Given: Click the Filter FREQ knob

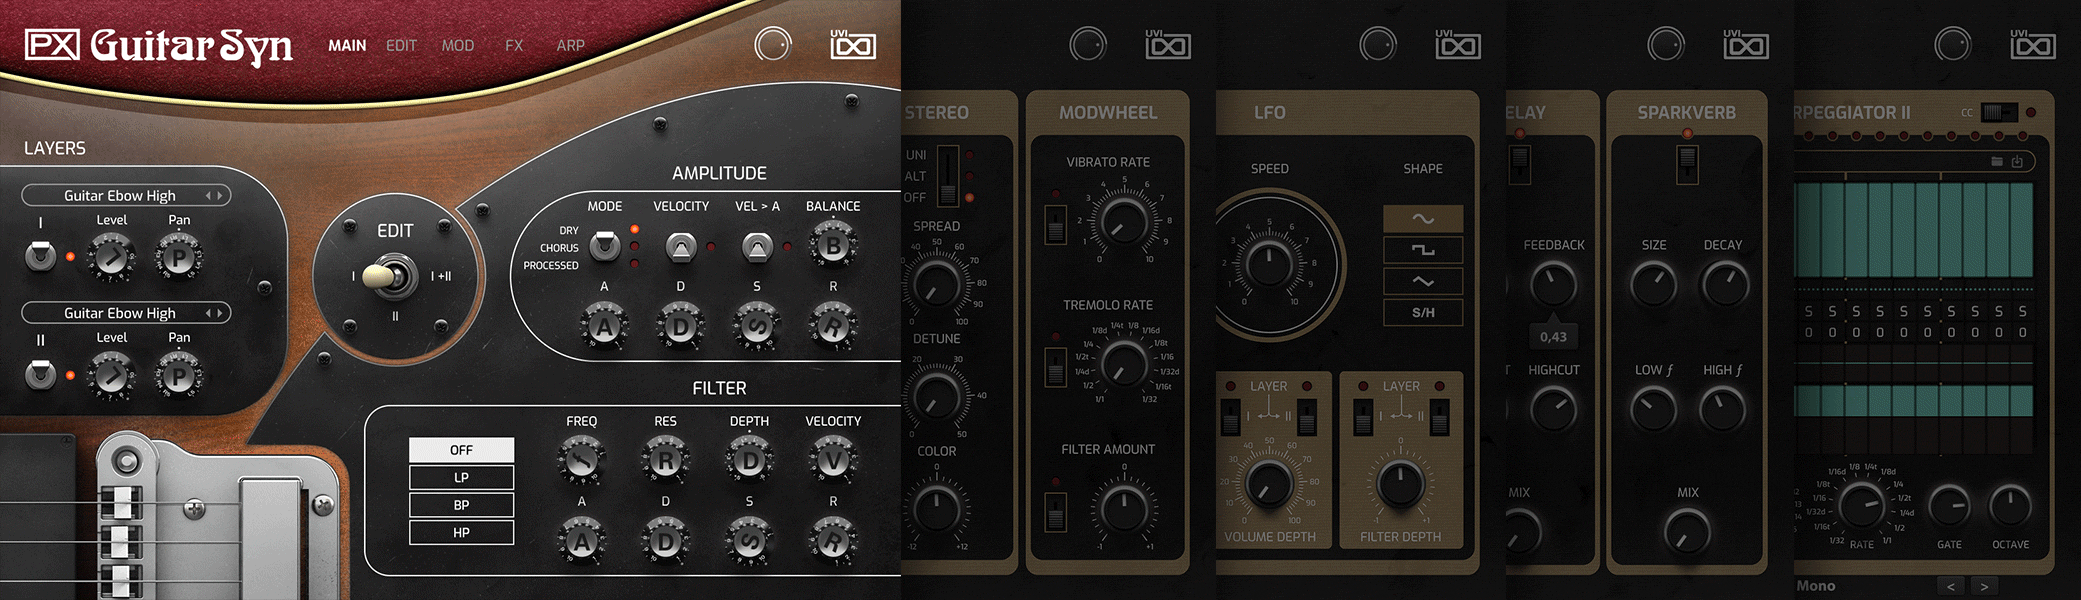Looking at the screenshot, I should pos(581,460).
